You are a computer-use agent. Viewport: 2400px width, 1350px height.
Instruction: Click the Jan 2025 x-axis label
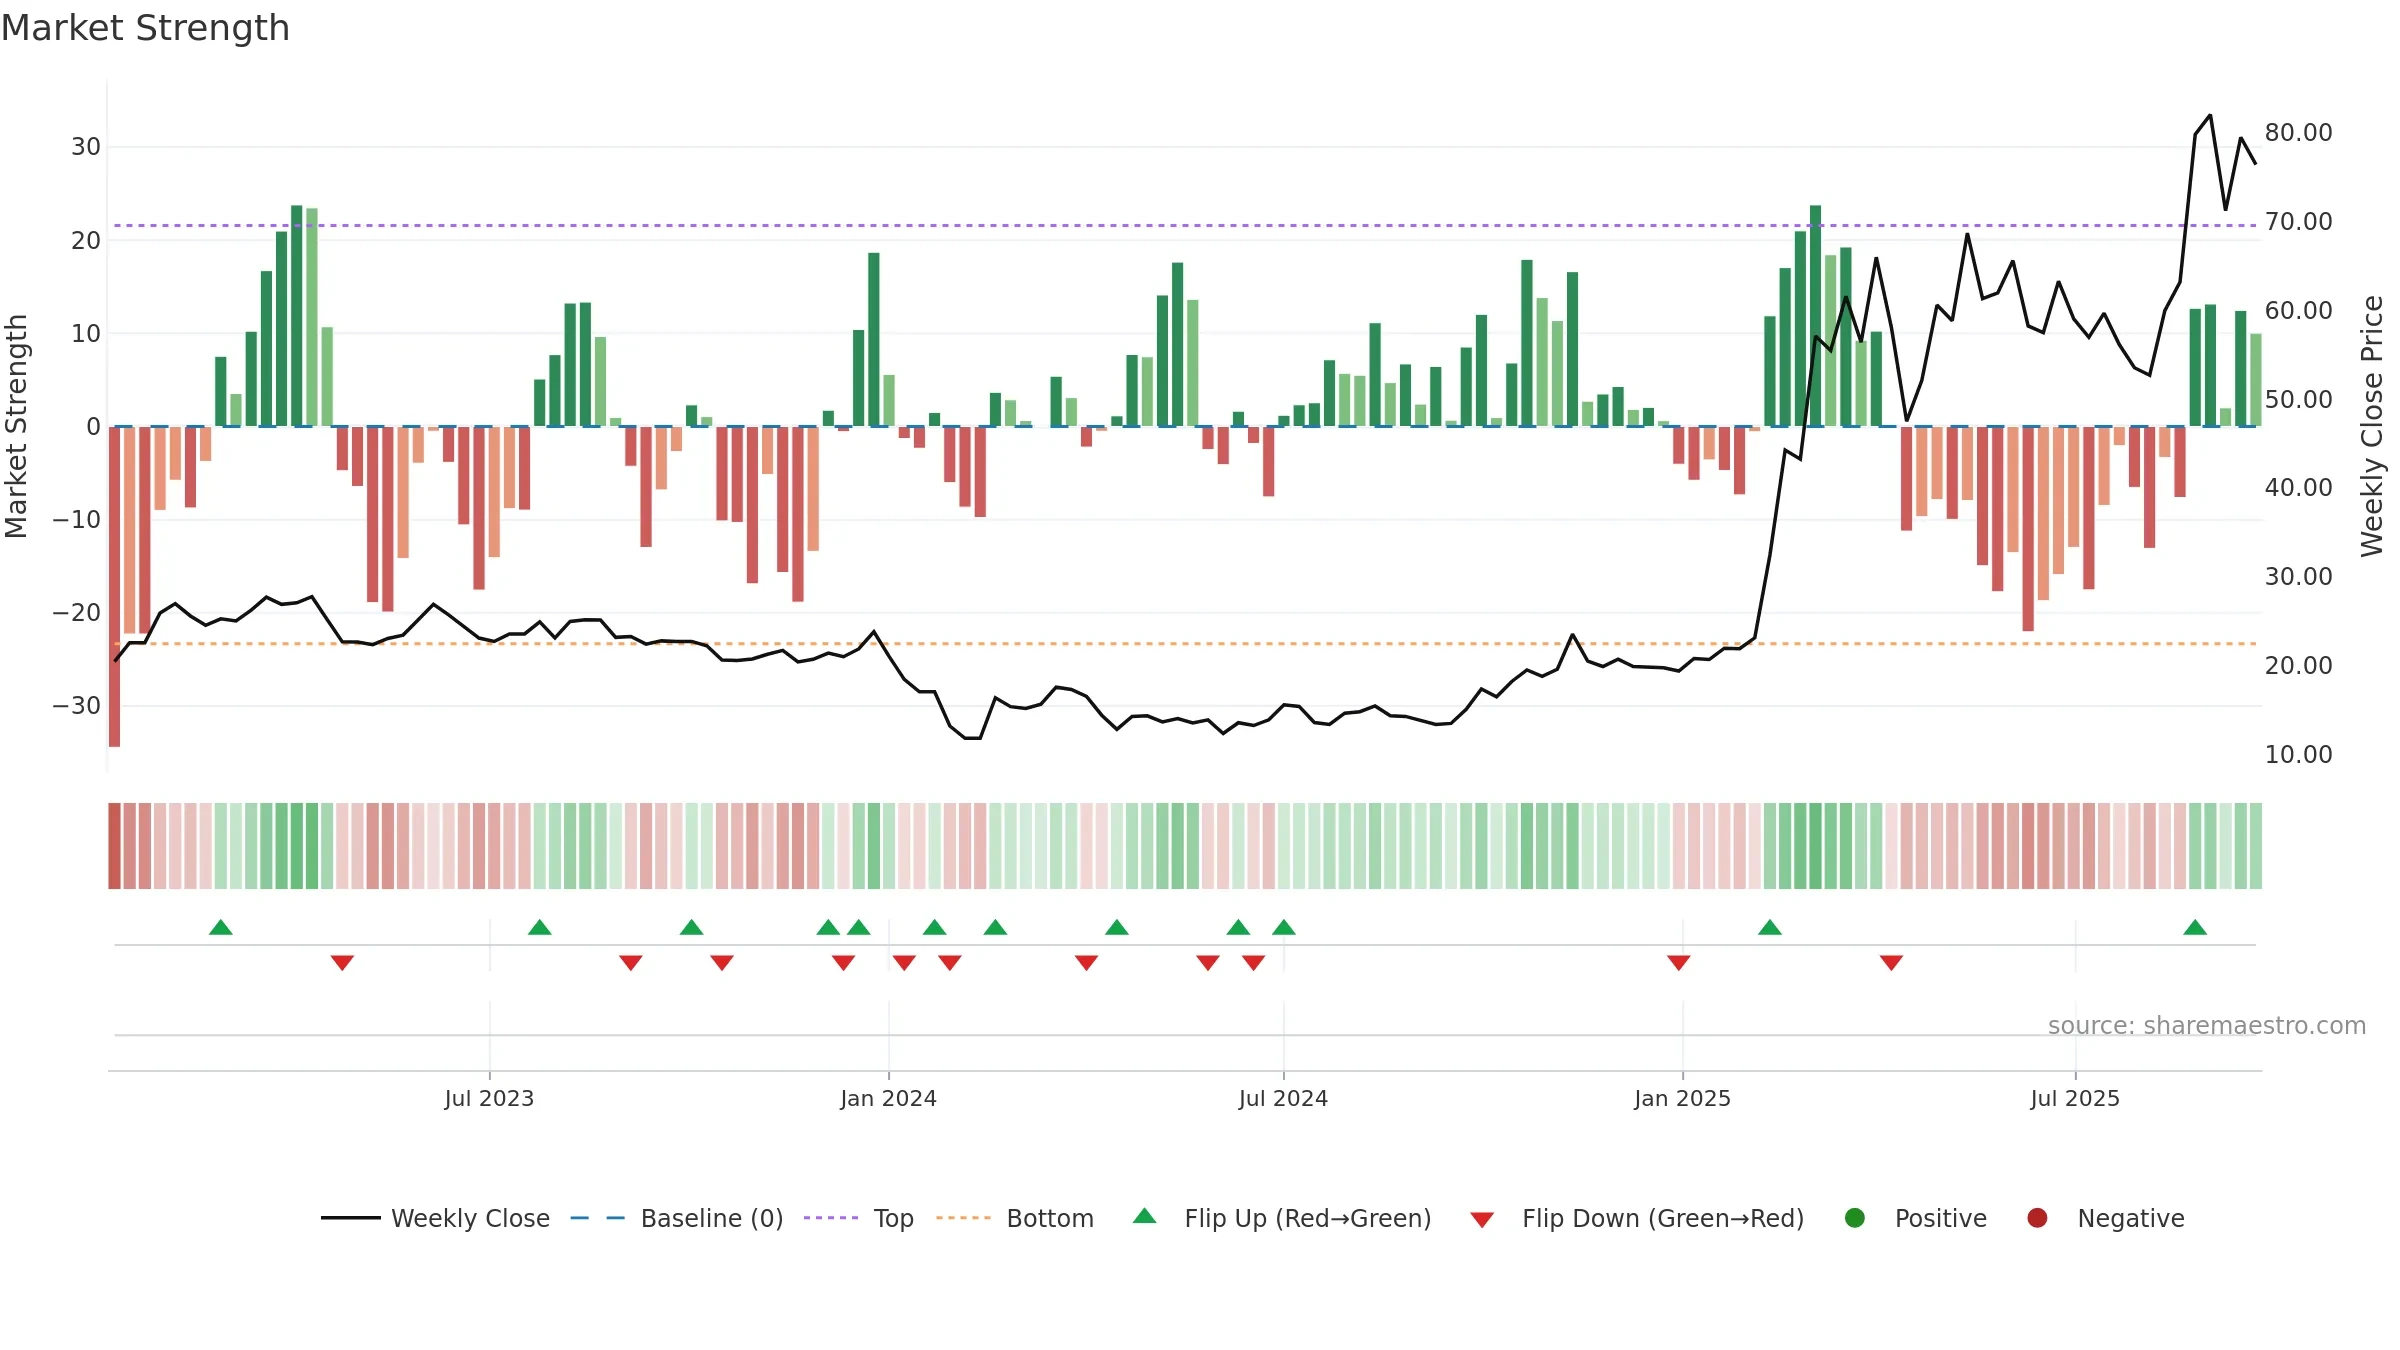point(1682,1098)
